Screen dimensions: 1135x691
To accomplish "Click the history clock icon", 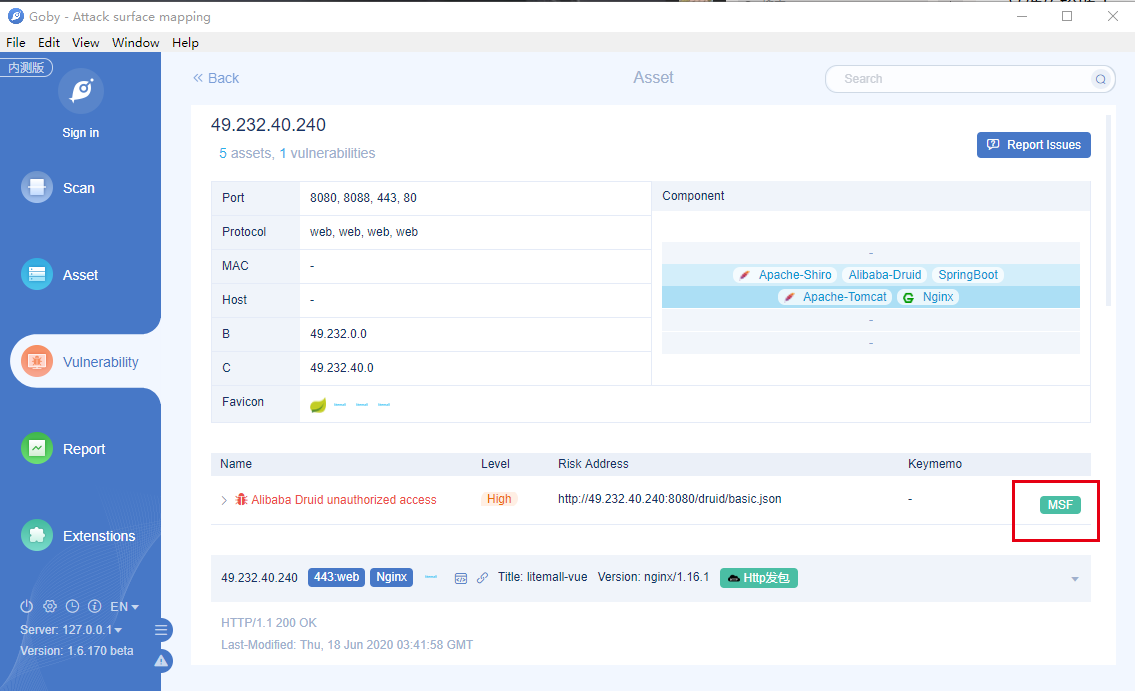I will tap(72, 606).
